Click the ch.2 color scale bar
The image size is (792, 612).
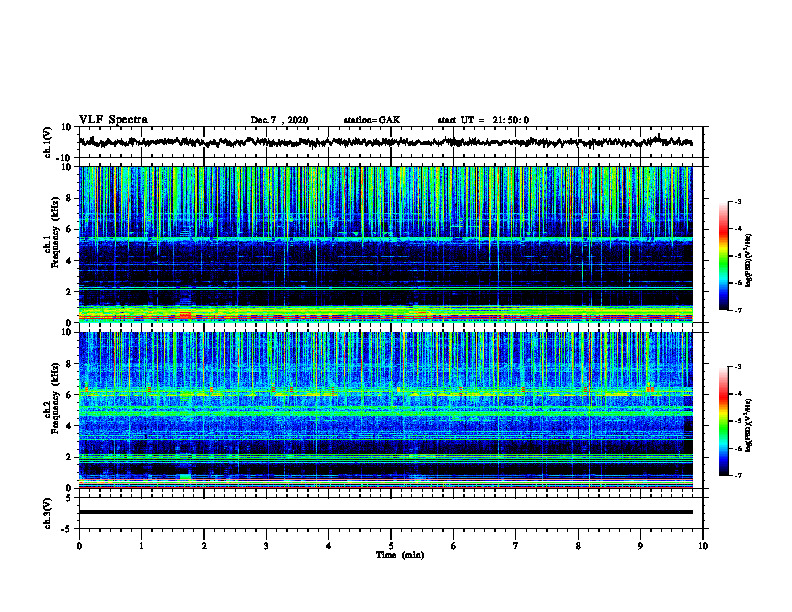724,421
